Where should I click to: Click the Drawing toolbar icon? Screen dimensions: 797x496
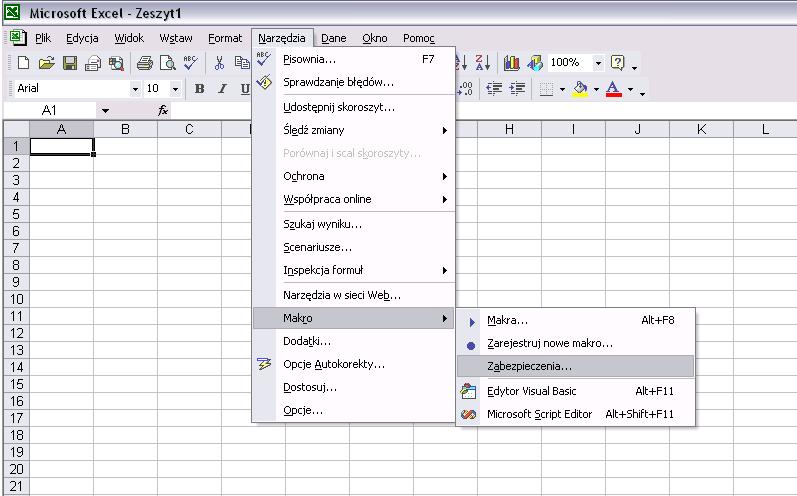click(535, 63)
